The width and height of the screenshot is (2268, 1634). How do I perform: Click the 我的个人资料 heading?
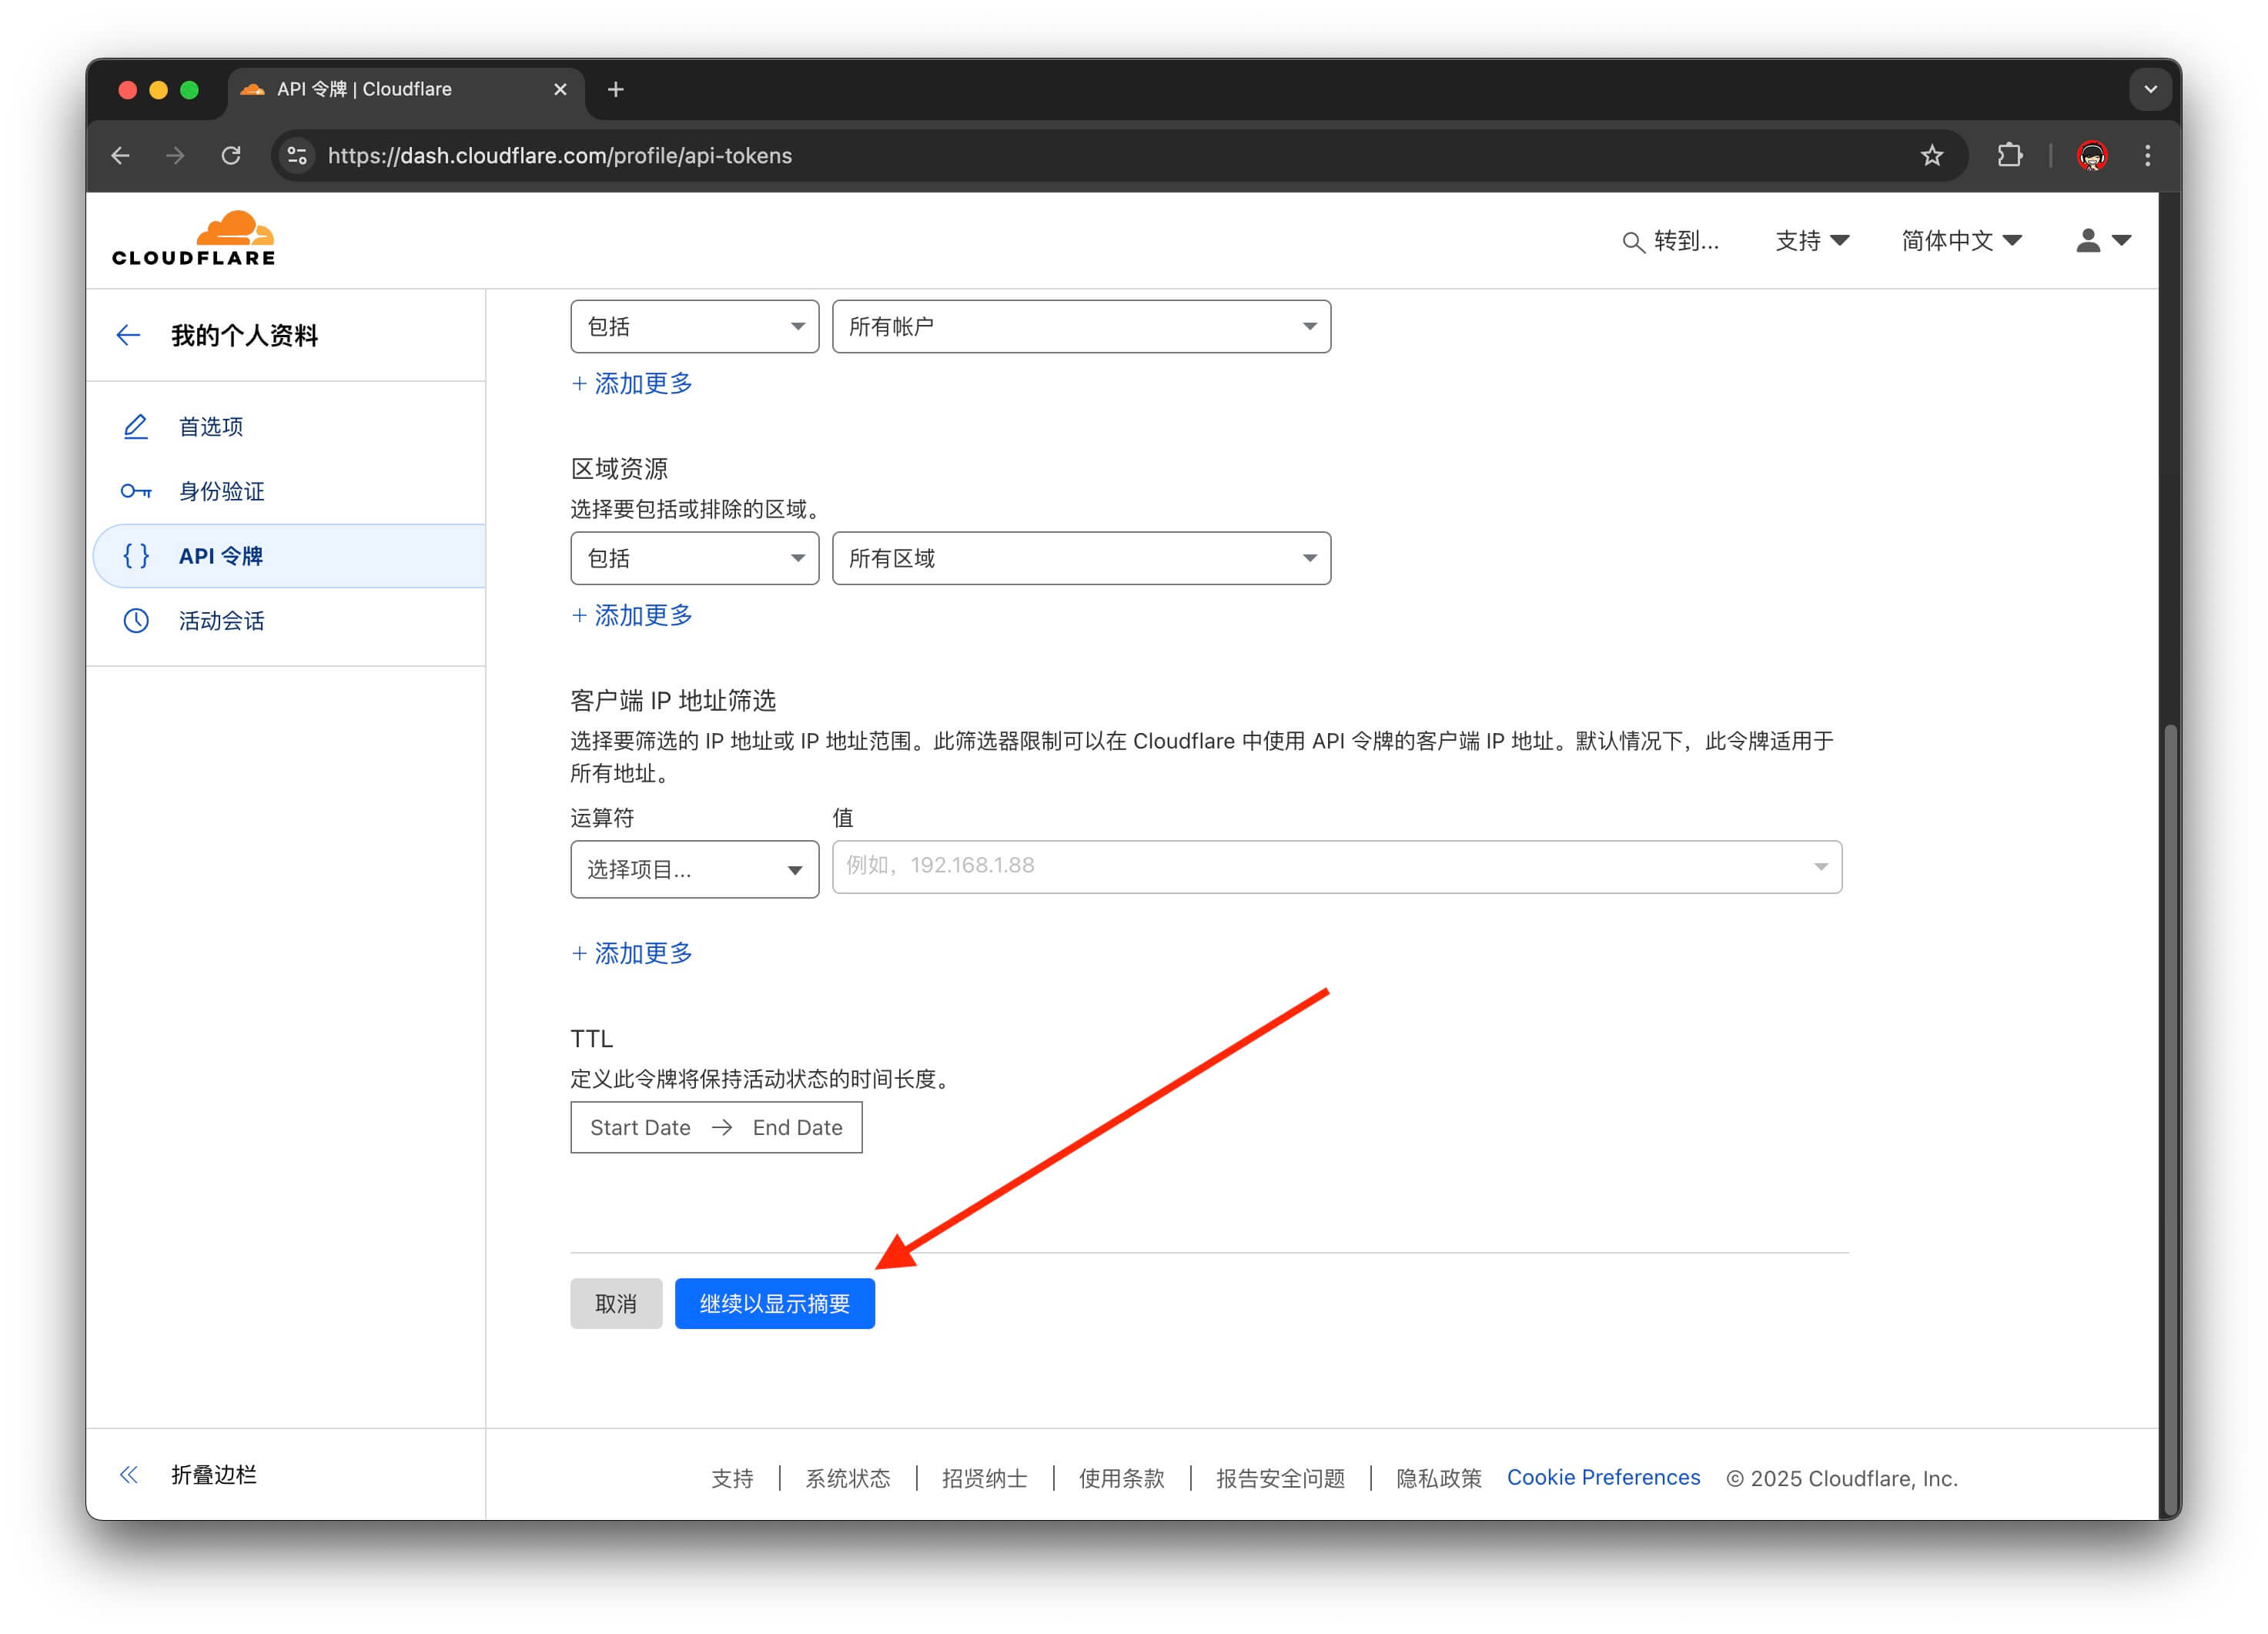pos(244,335)
